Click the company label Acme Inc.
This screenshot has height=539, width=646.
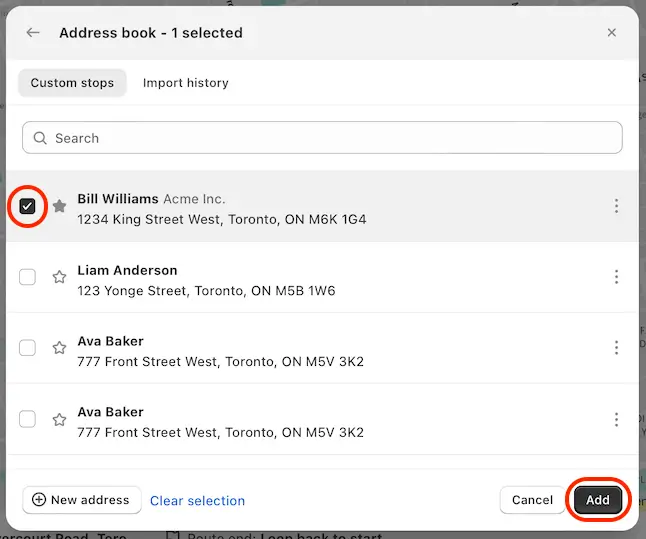click(x=194, y=199)
